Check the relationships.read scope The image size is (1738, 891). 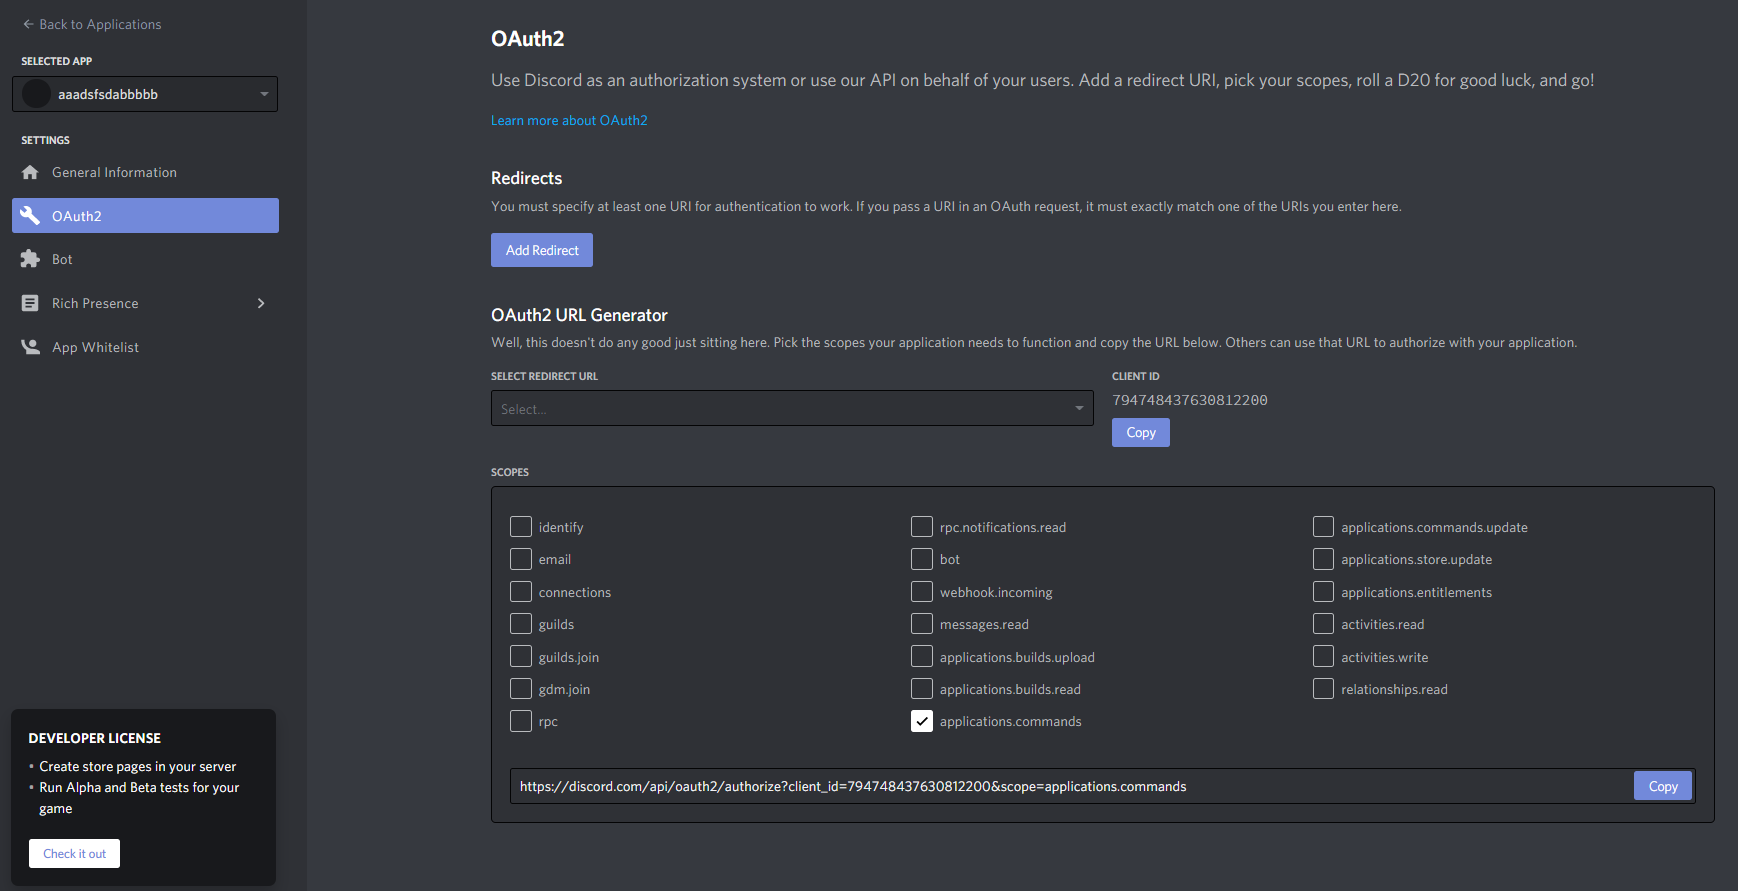(1323, 689)
